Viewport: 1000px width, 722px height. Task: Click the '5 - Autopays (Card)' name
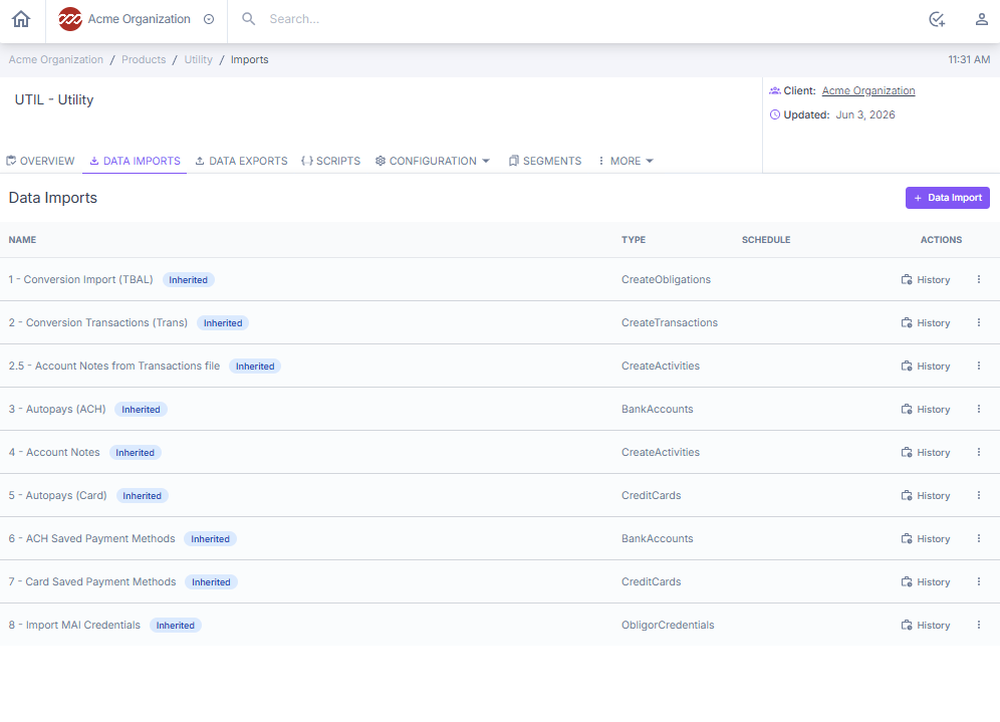[x=58, y=496]
